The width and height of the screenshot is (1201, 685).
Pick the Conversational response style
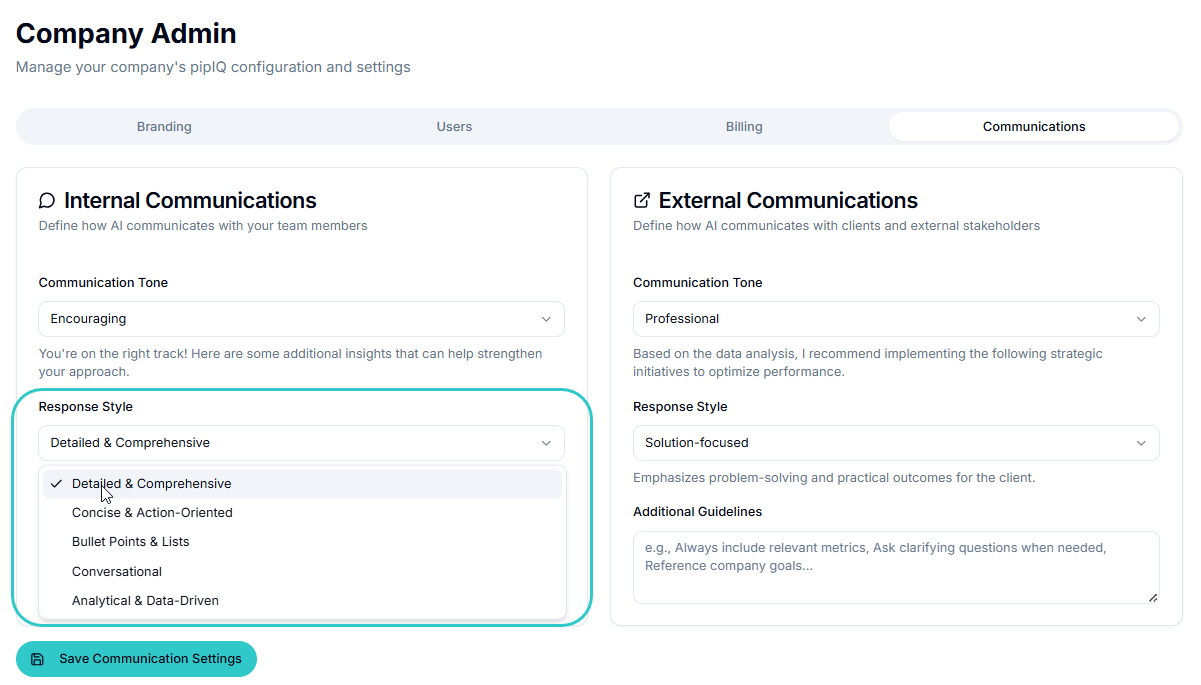[117, 572]
